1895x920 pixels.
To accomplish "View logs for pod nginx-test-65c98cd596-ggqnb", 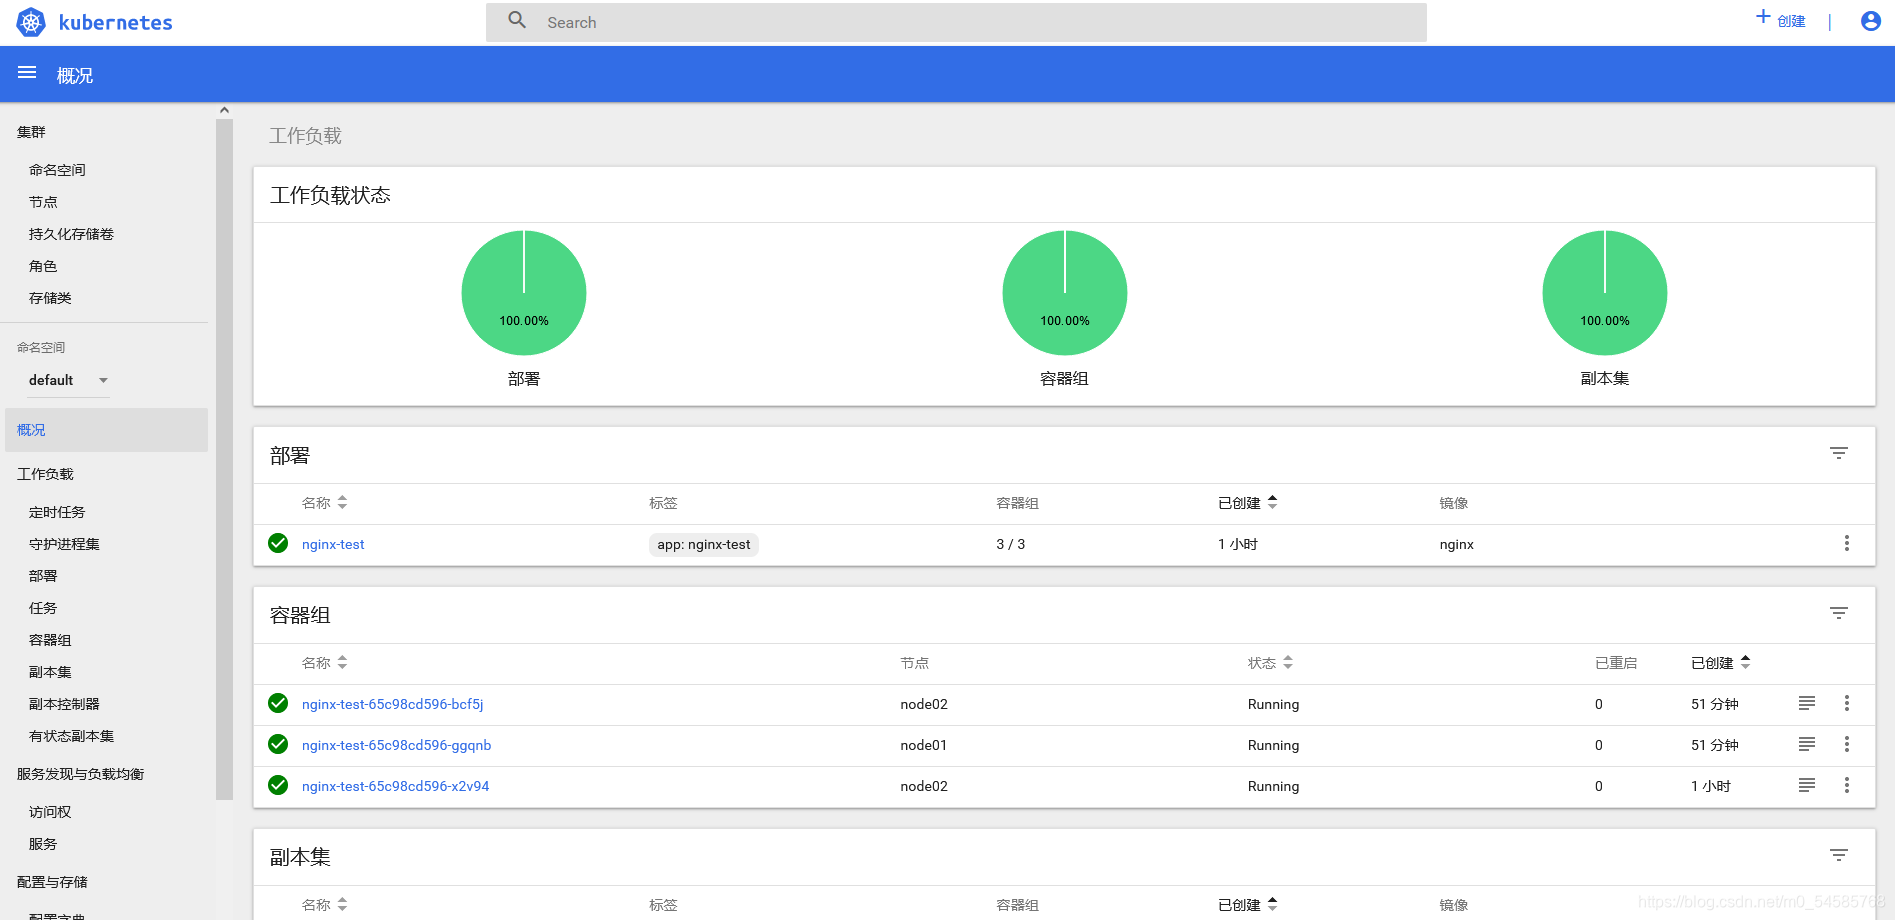I will (x=1806, y=744).
